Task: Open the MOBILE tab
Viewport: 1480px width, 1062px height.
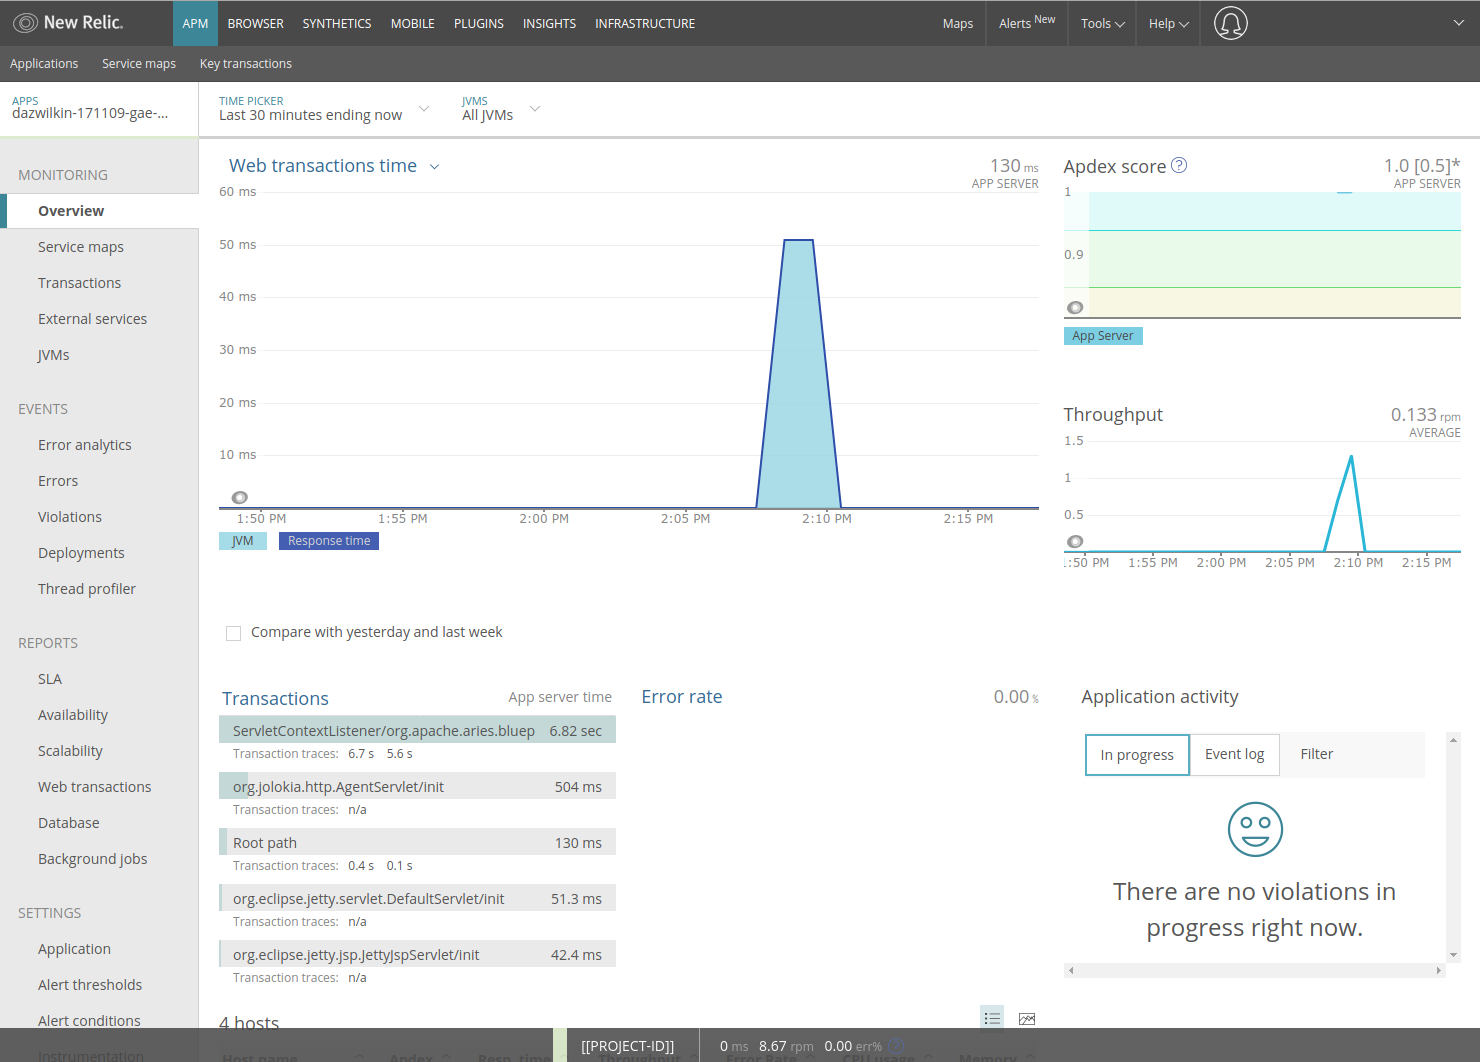Action: (413, 23)
